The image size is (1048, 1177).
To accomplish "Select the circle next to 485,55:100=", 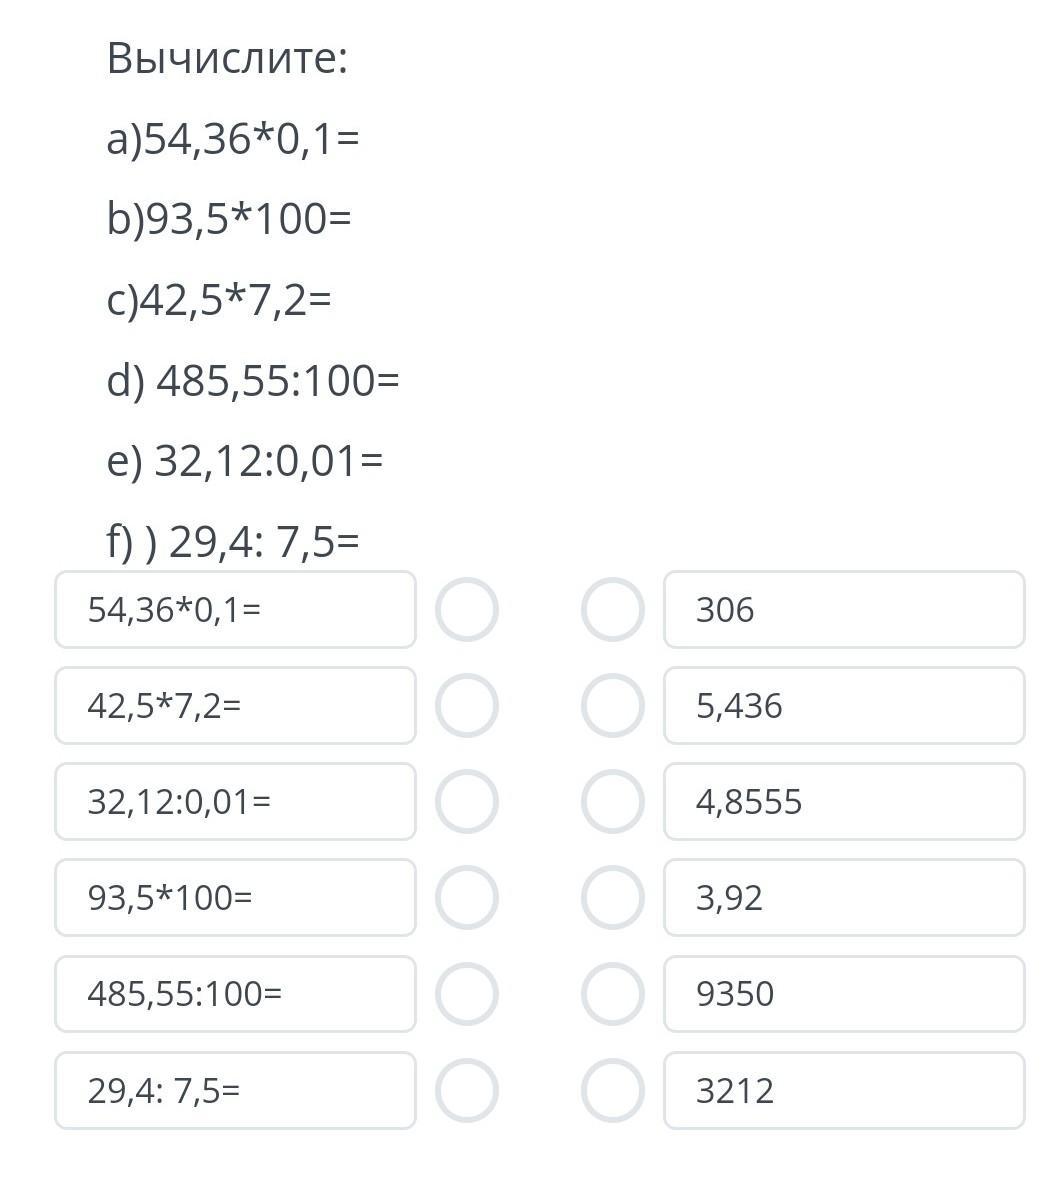I will point(467,994).
